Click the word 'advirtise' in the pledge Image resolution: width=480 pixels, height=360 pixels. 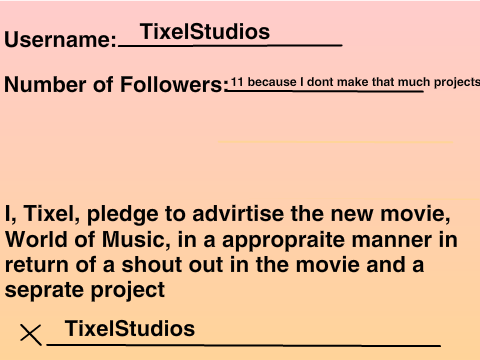point(238,213)
